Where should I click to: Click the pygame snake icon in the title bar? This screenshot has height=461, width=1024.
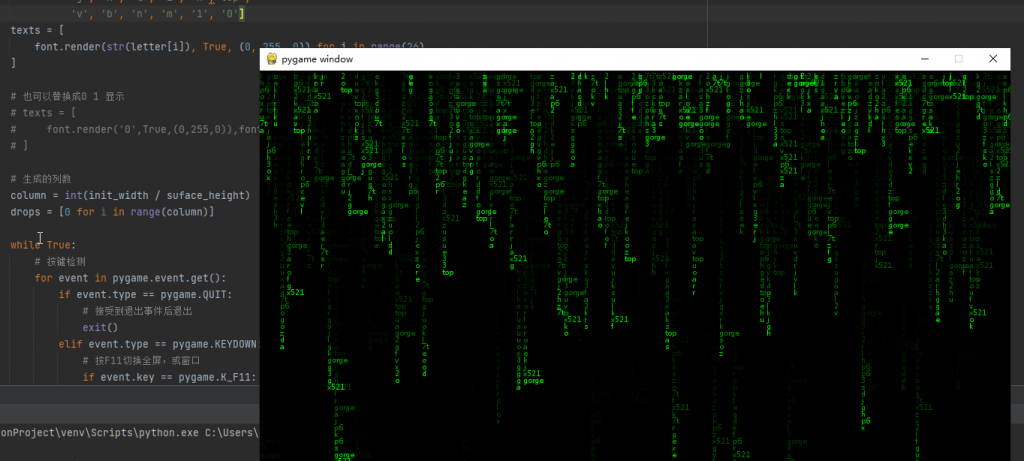272,59
